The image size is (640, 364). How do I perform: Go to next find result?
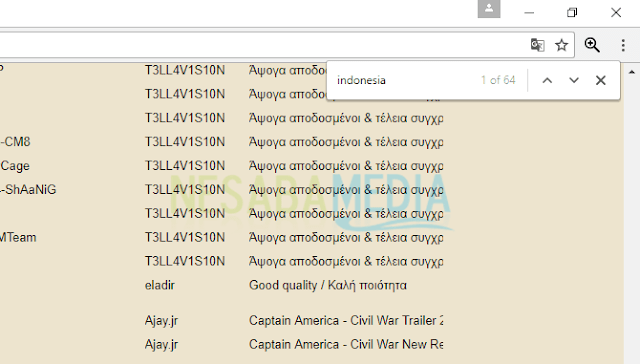pos(574,80)
